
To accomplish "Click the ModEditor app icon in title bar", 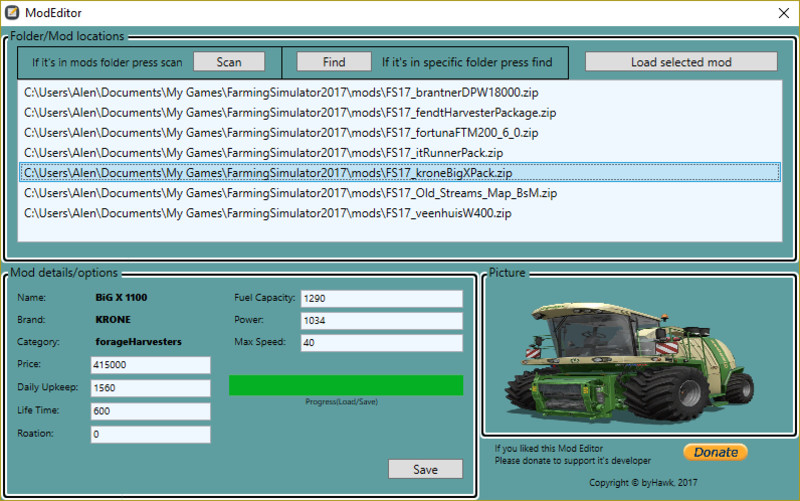I will coord(13,13).
